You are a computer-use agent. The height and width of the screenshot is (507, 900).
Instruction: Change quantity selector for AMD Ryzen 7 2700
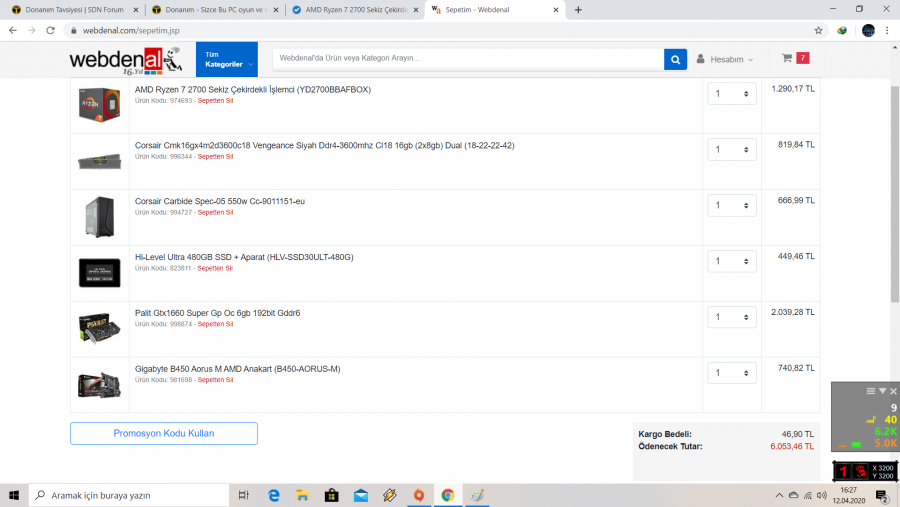coord(732,94)
